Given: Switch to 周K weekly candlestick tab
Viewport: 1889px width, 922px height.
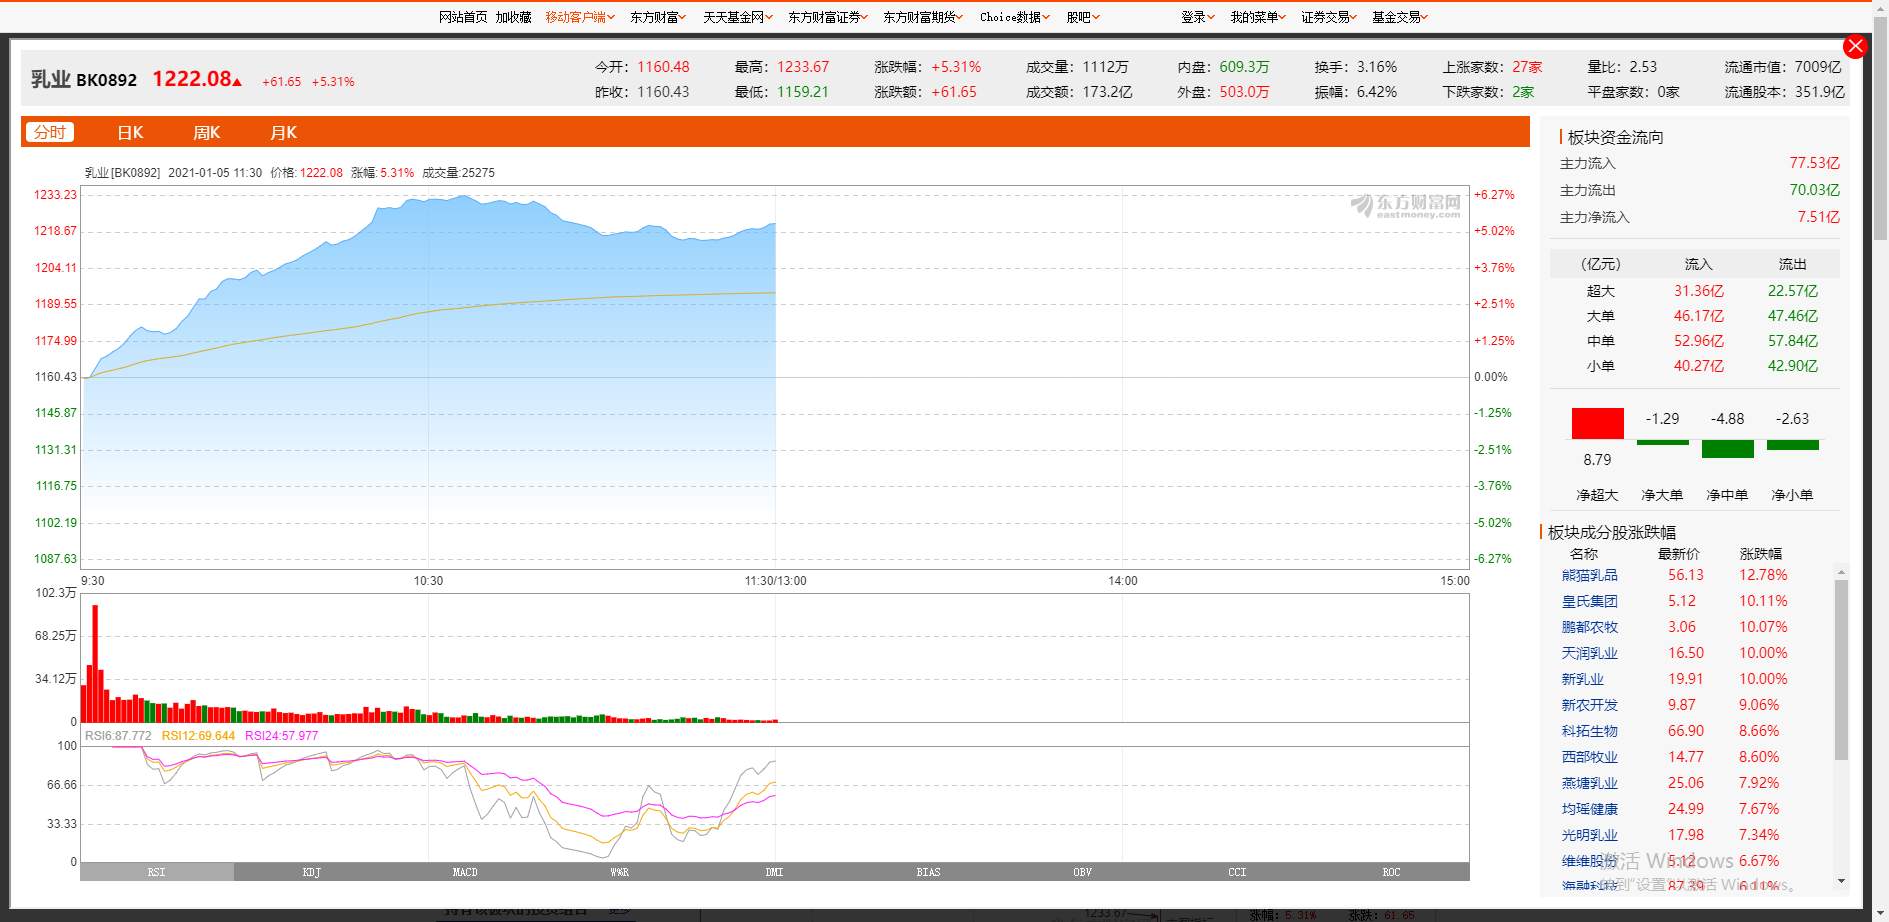Looking at the screenshot, I should 206,132.
